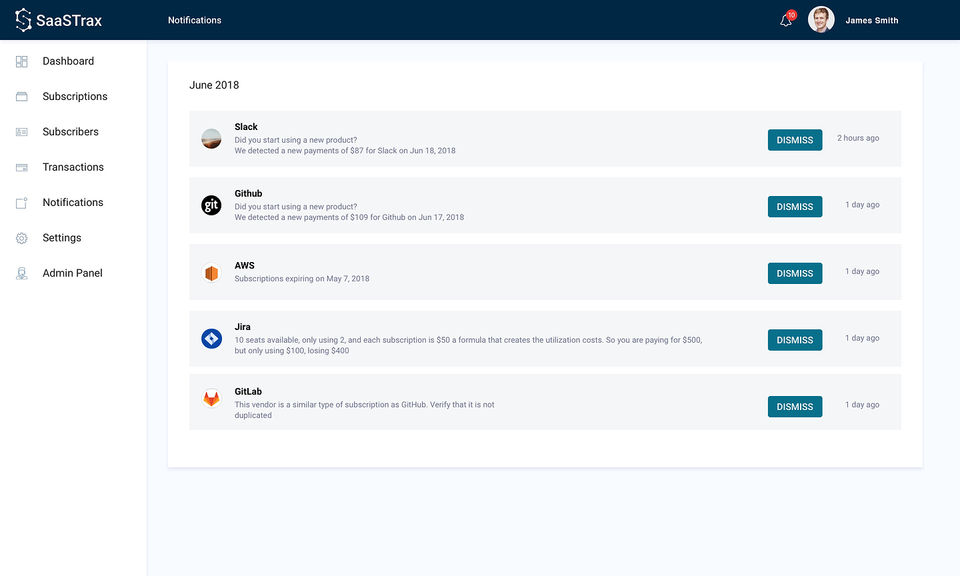Click the Github notification title
Screen dimensions: 960x576
pyautogui.click(x=248, y=193)
